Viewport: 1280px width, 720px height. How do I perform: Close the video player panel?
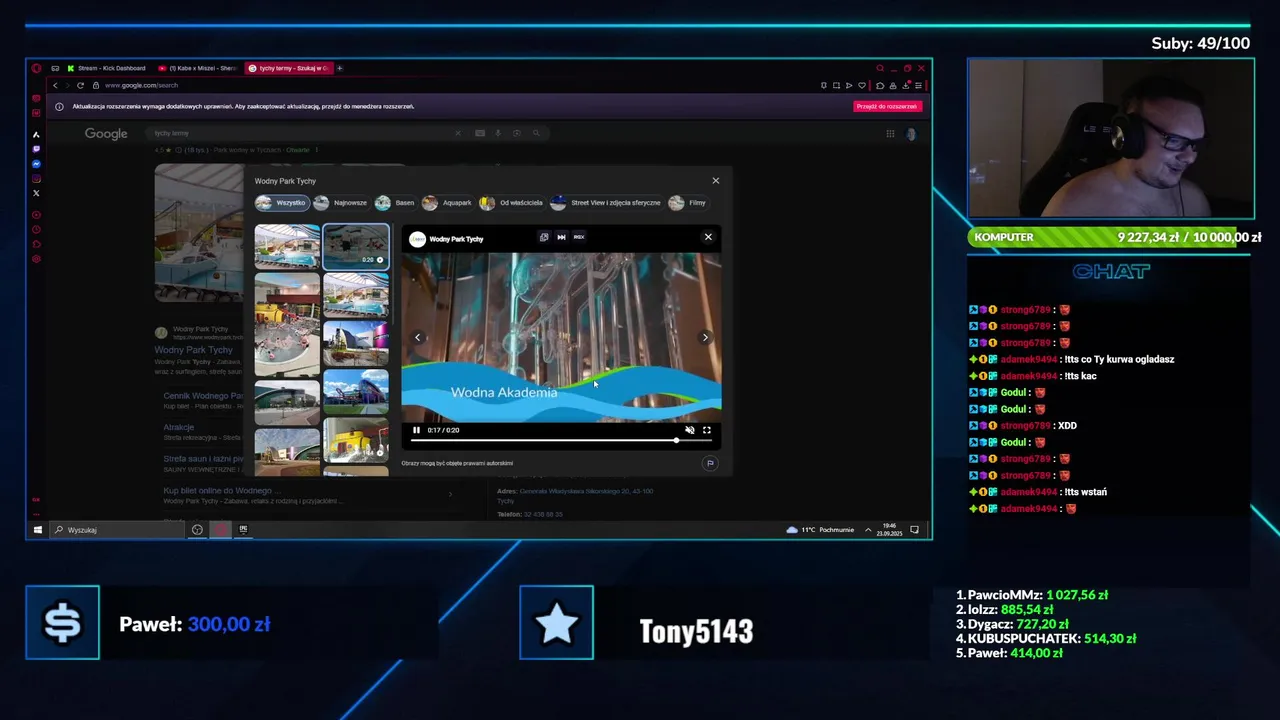pyautogui.click(x=708, y=237)
